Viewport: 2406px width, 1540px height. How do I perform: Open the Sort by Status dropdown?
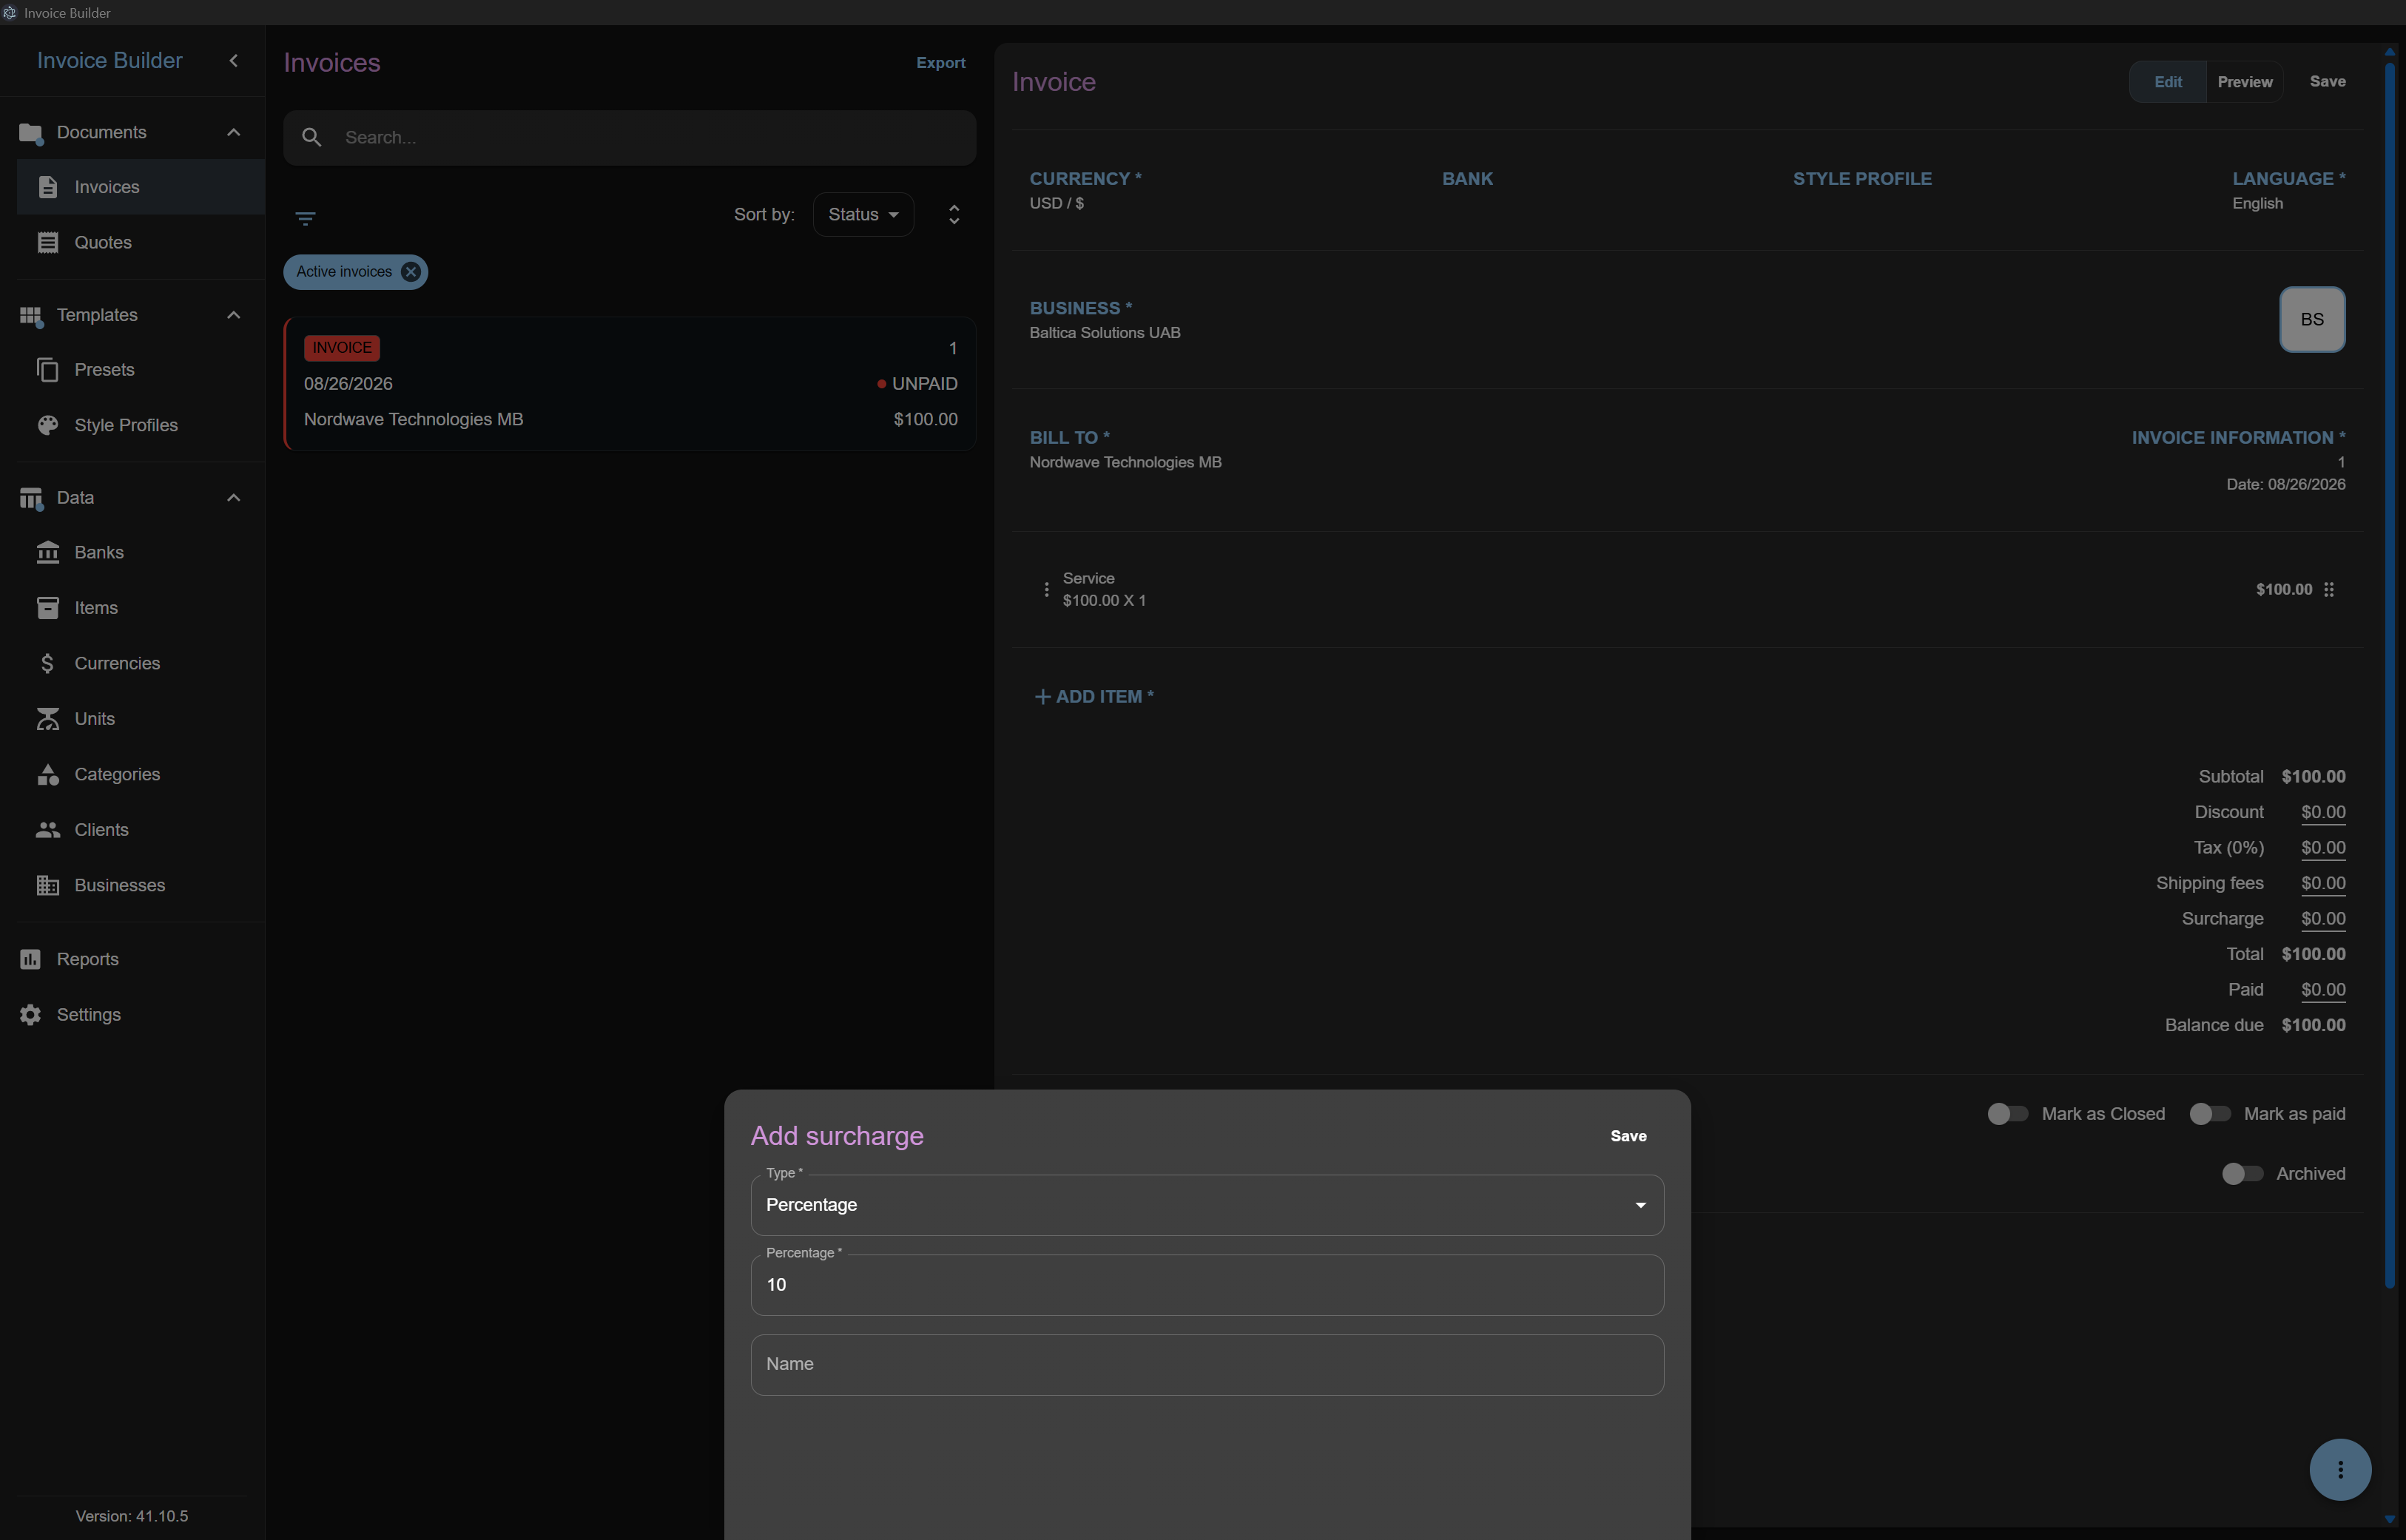click(x=863, y=215)
